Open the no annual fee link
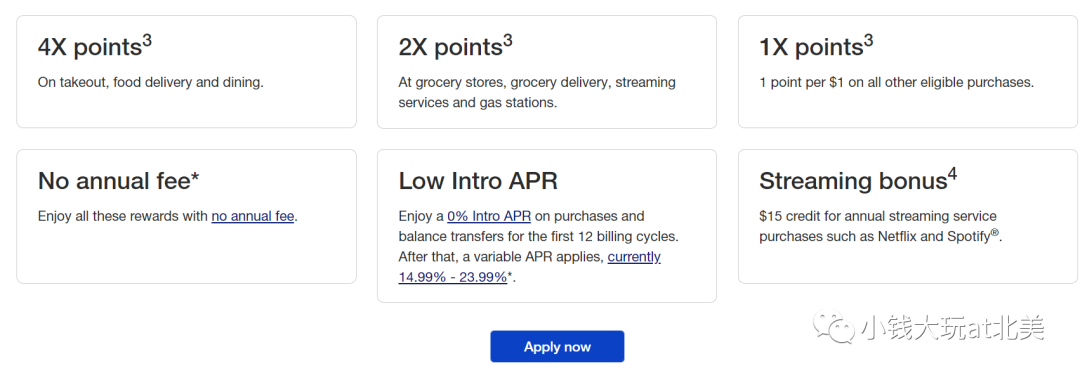This screenshot has width=1080, height=375. tap(253, 216)
